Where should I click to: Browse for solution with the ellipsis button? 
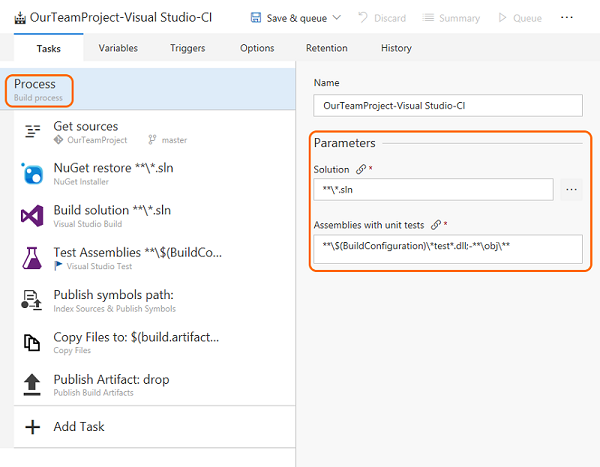571,189
